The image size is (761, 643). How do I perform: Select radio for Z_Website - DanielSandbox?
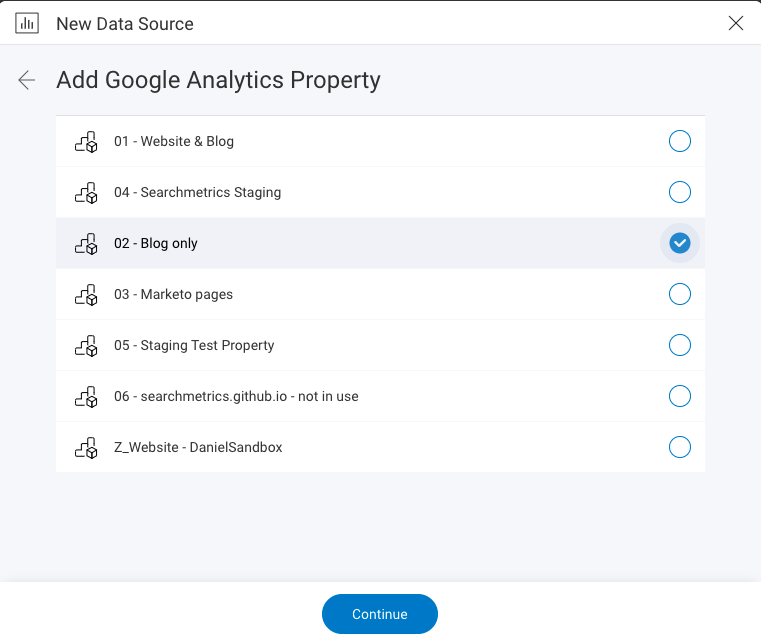679,447
